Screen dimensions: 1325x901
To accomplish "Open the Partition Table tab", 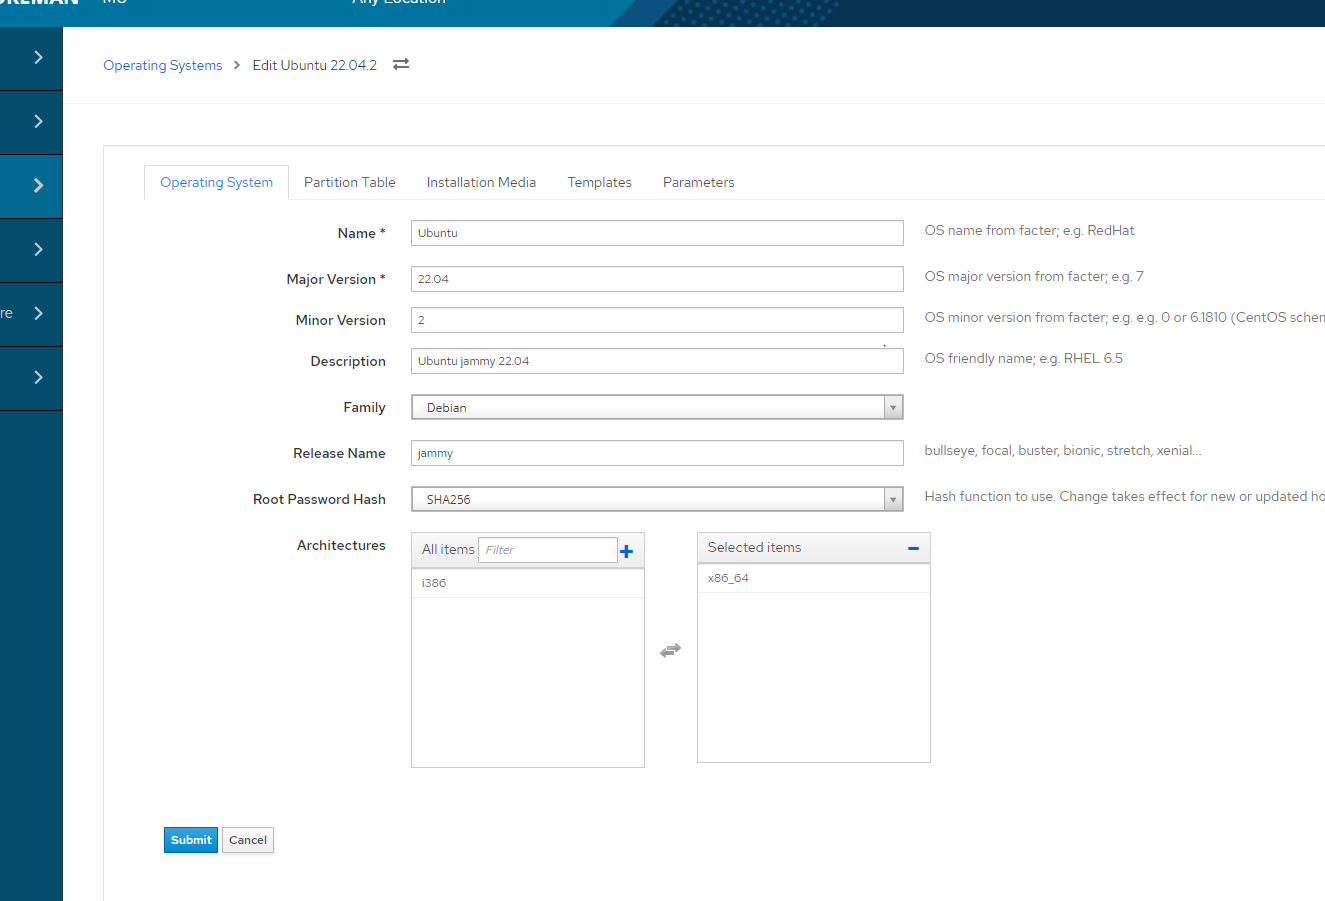I will (x=350, y=182).
